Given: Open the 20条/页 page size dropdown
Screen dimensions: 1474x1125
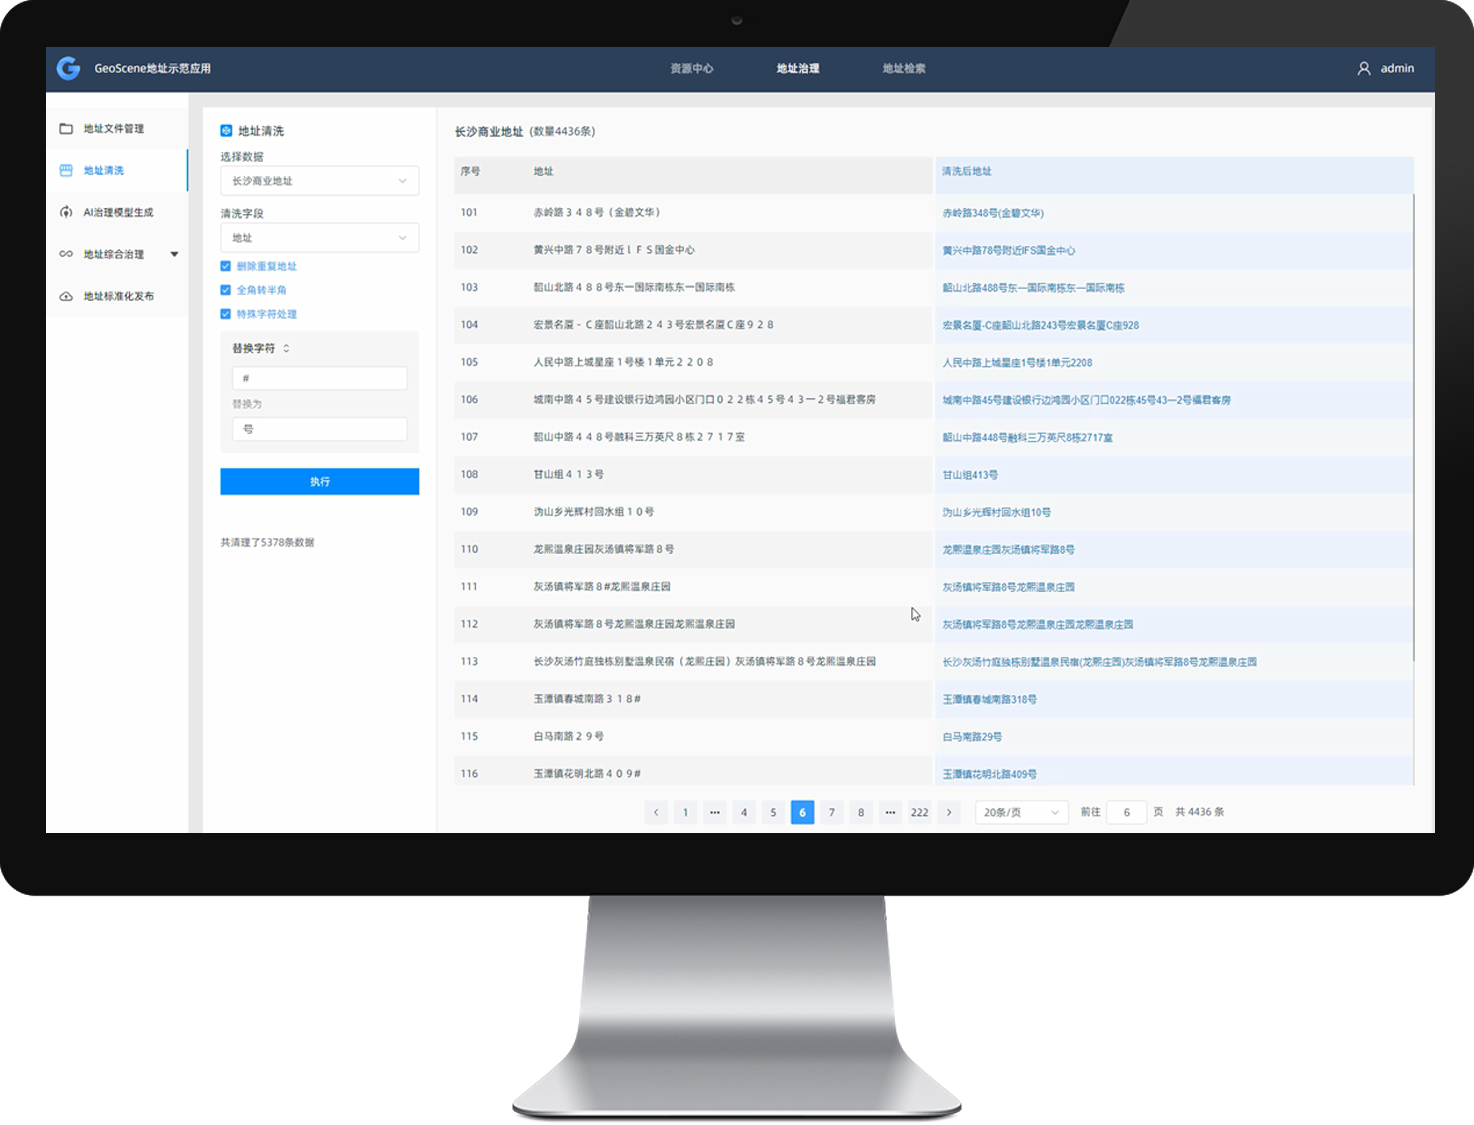Looking at the screenshot, I should 1020,813.
